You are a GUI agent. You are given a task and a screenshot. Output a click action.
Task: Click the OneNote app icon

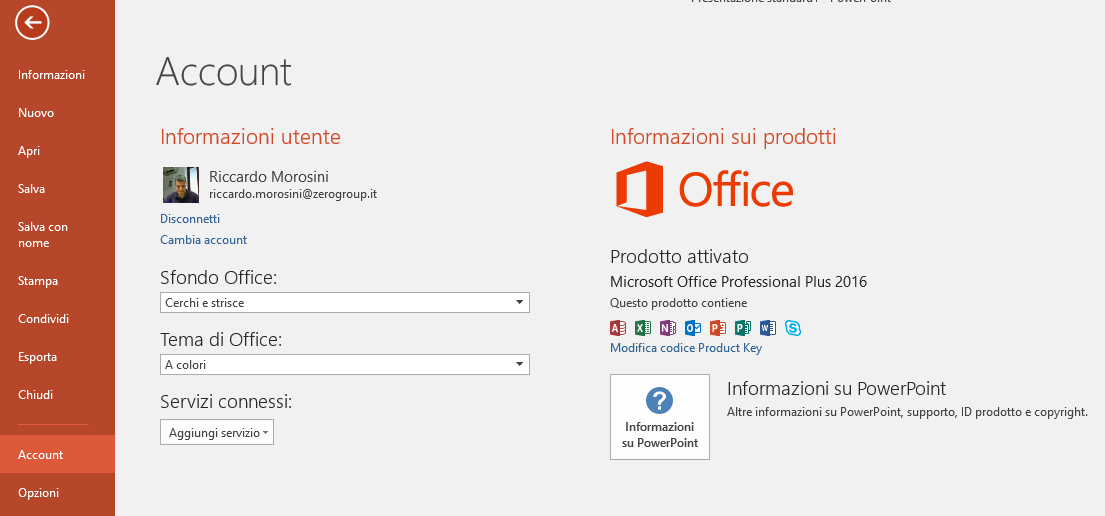(668, 328)
